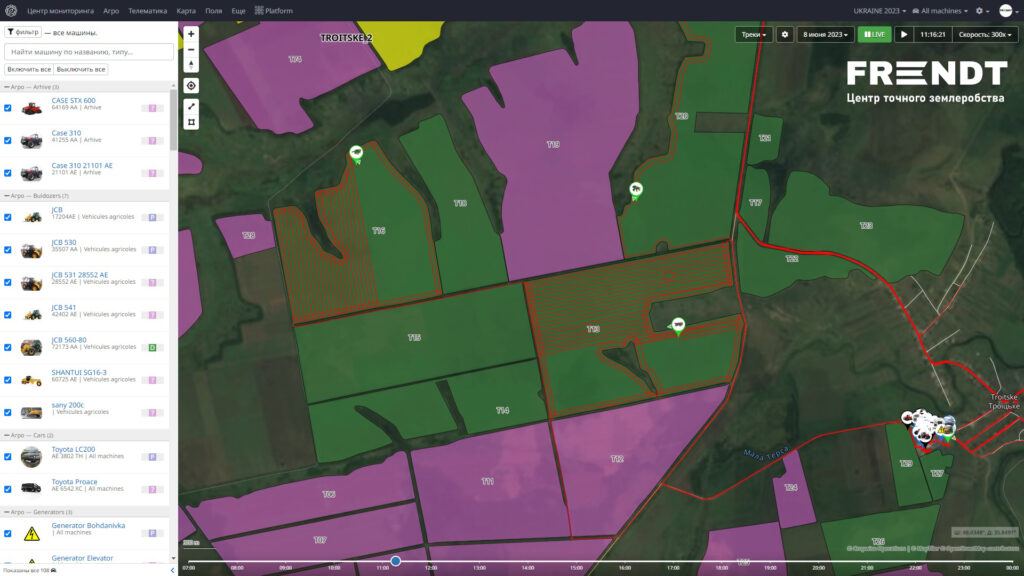Collapse the Агро — Arhive group
The height and width of the screenshot is (576, 1024).
pyautogui.click(x=31, y=87)
